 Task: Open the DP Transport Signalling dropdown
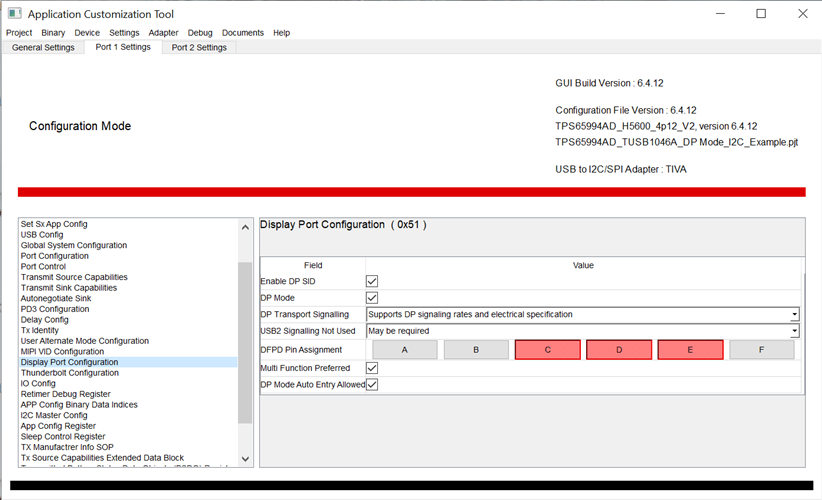coord(582,314)
